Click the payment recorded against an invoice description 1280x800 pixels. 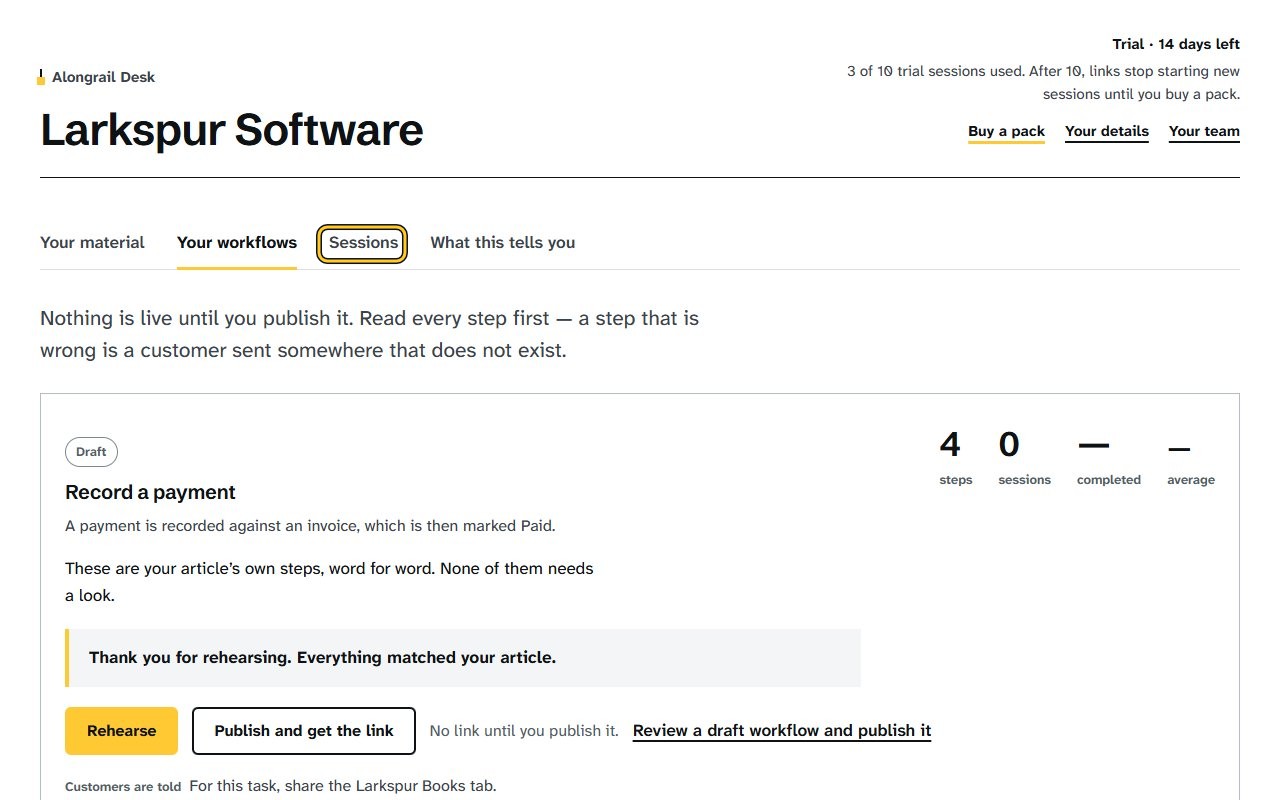pos(310,526)
